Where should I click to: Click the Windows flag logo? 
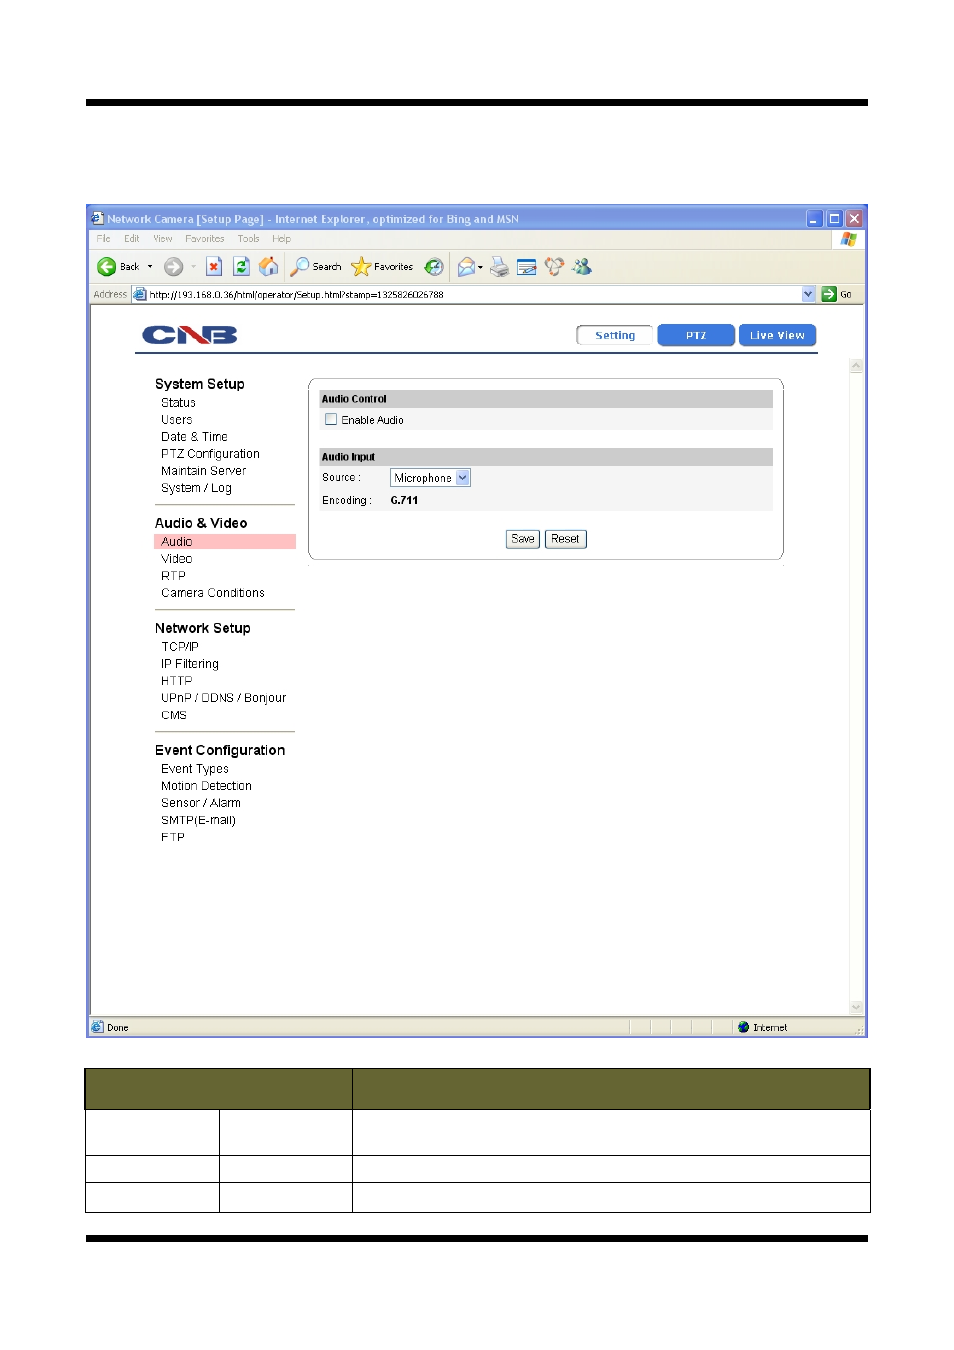pyautogui.click(x=848, y=239)
